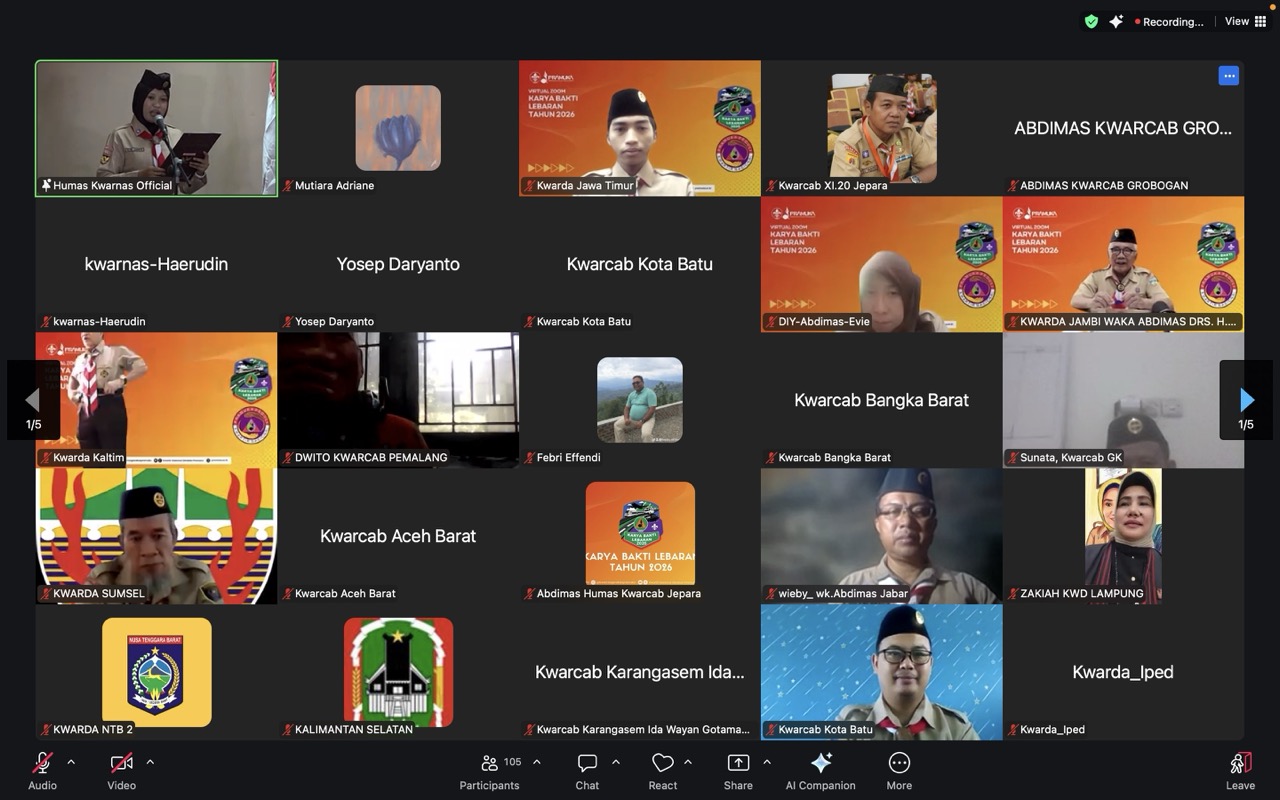Expand audio settings arrow beside Audio
Screen dimensions: 1280x800
(71, 762)
